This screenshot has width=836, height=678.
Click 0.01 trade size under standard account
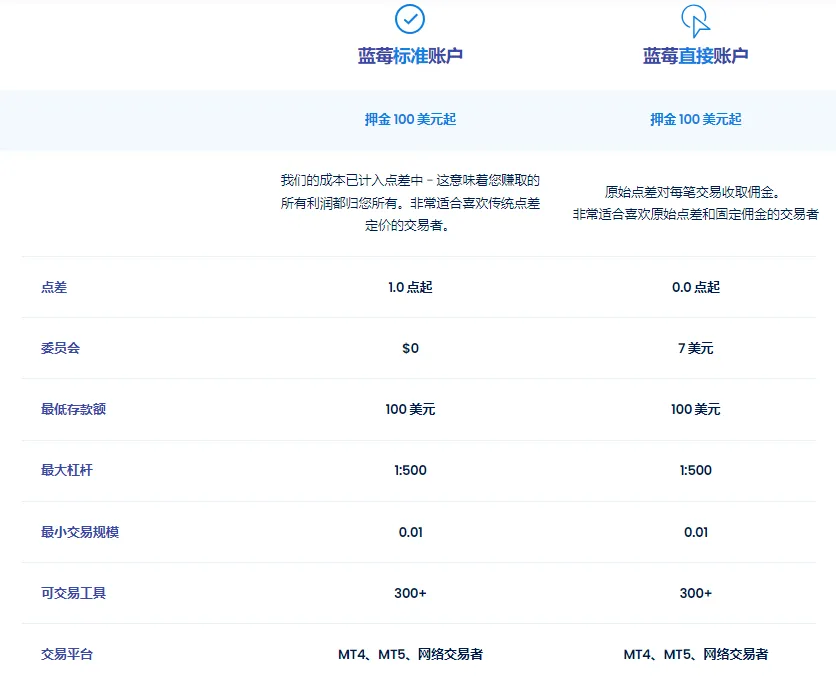point(411,532)
